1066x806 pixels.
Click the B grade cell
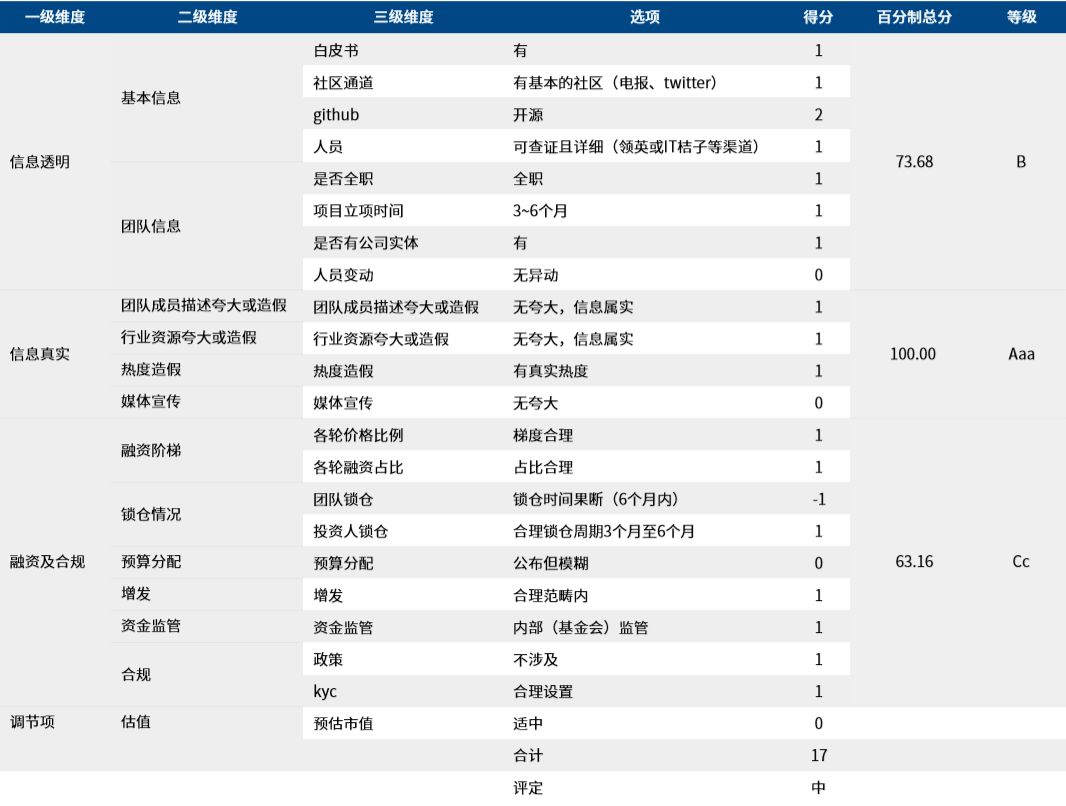(x=1021, y=162)
